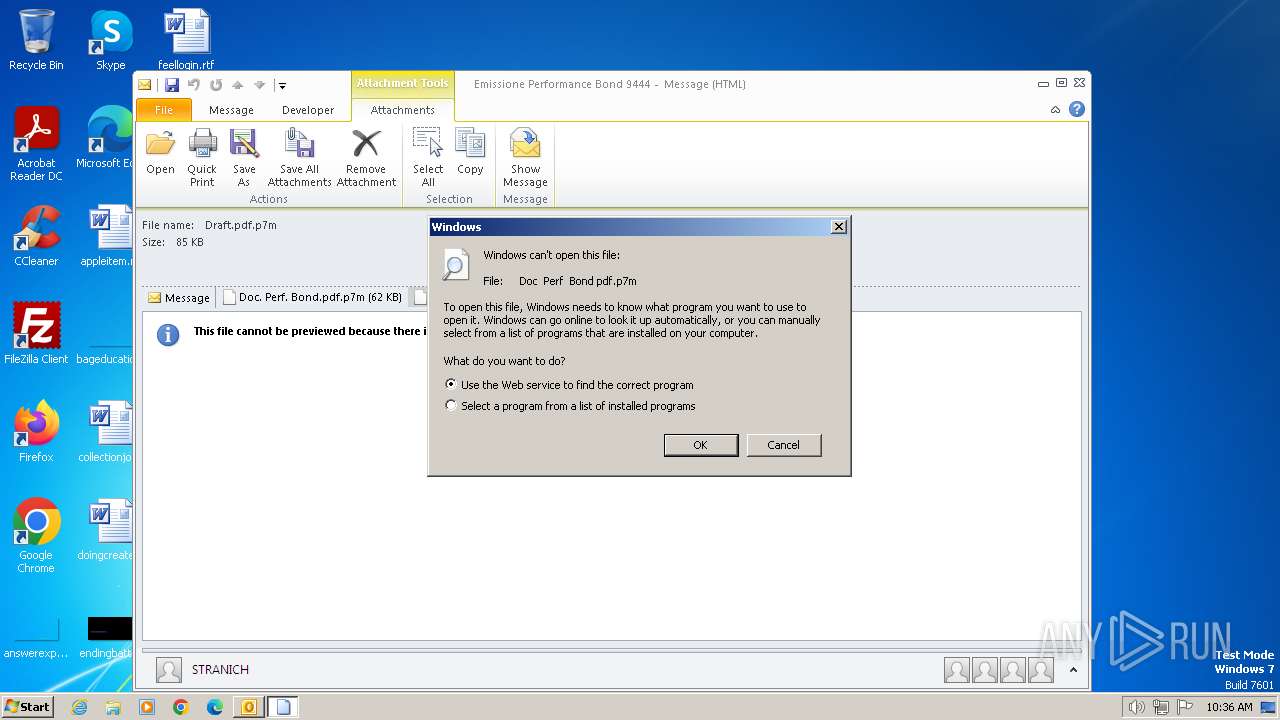Click the last contact photo in People Pane
Image resolution: width=1280 pixels, height=720 pixels.
[1041, 670]
